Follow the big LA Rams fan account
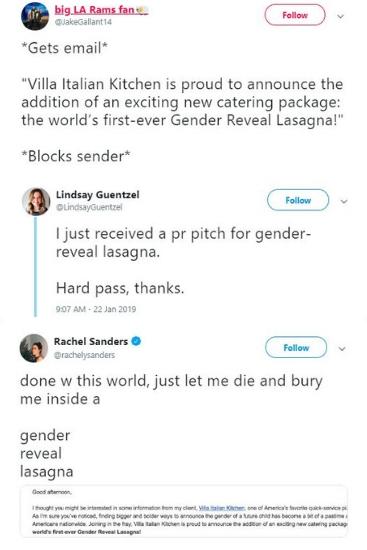Viewport: 367px width, 550px height. 295,15
